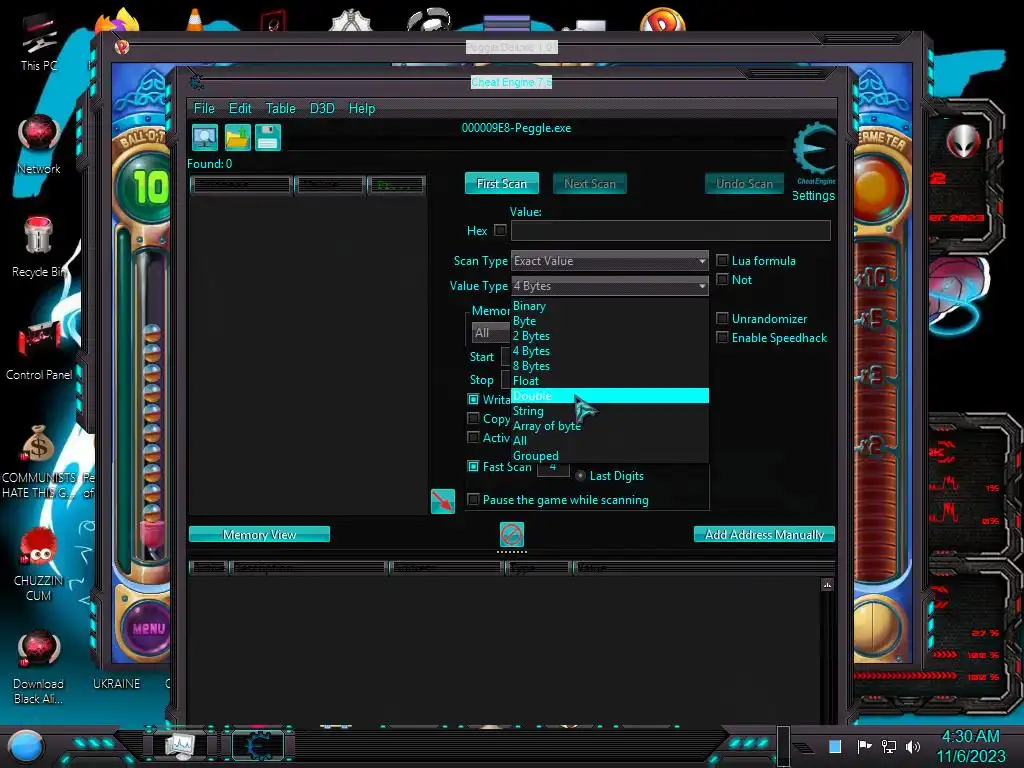Toggle Enable Speedhack checkbox
The height and width of the screenshot is (768, 1024).
tap(722, 337)
